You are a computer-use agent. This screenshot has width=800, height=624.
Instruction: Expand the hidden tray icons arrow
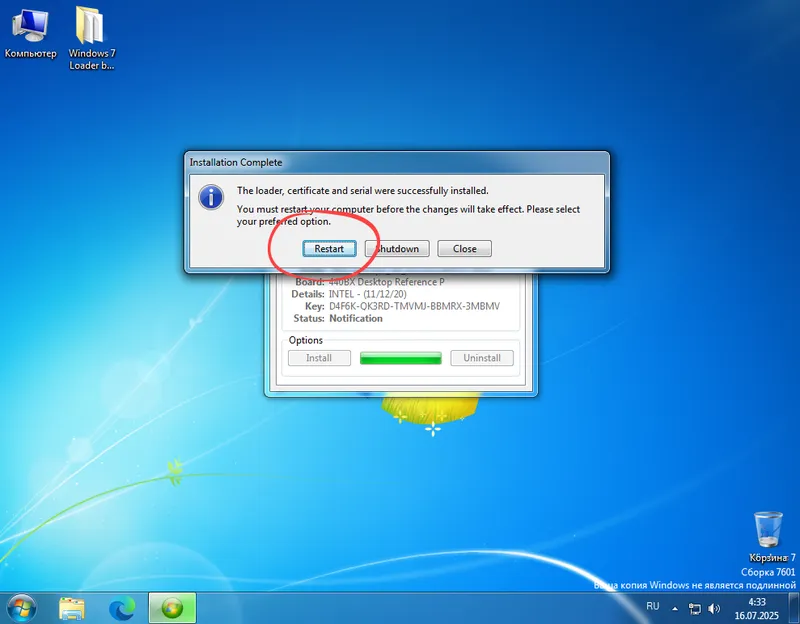(673, 607)
